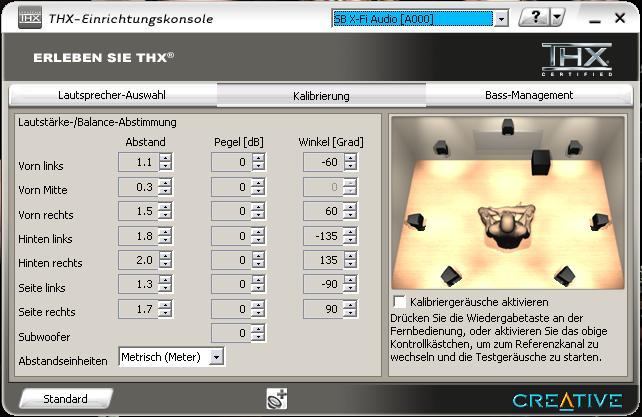This screenshot has width=642, height=417.
Task: Select front right speaker in room view
Action: click(x=574, y=147)
